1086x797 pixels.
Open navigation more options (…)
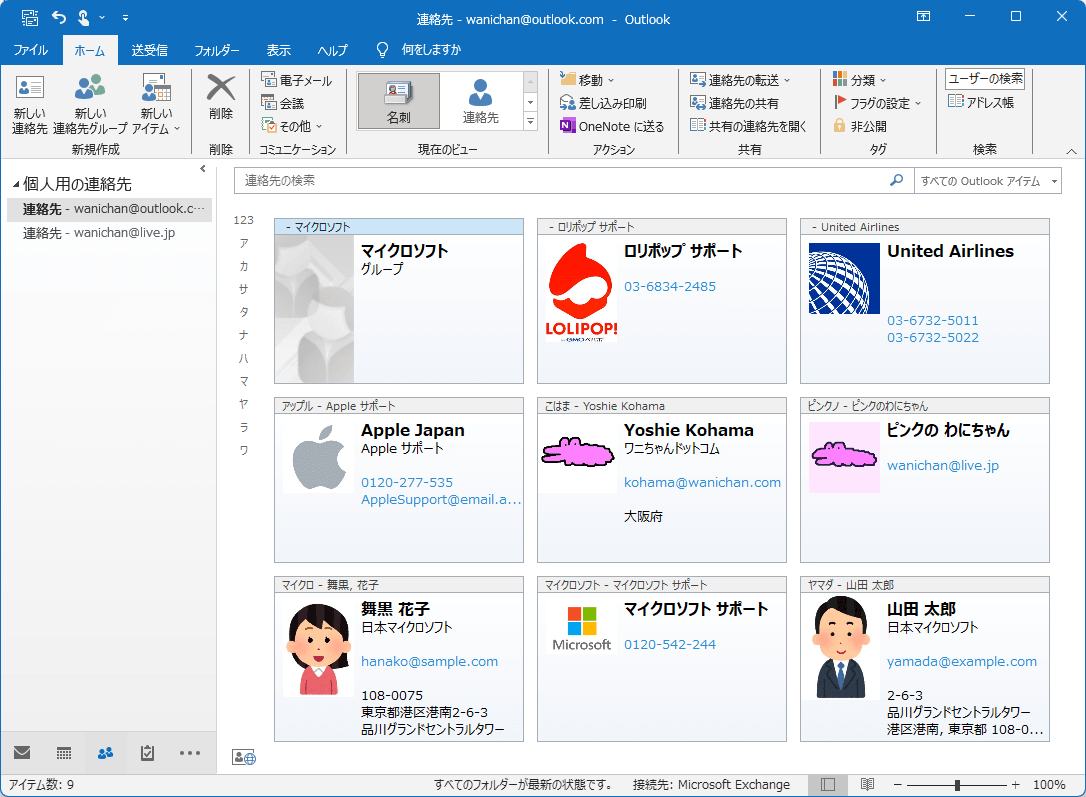coord(189,753)
